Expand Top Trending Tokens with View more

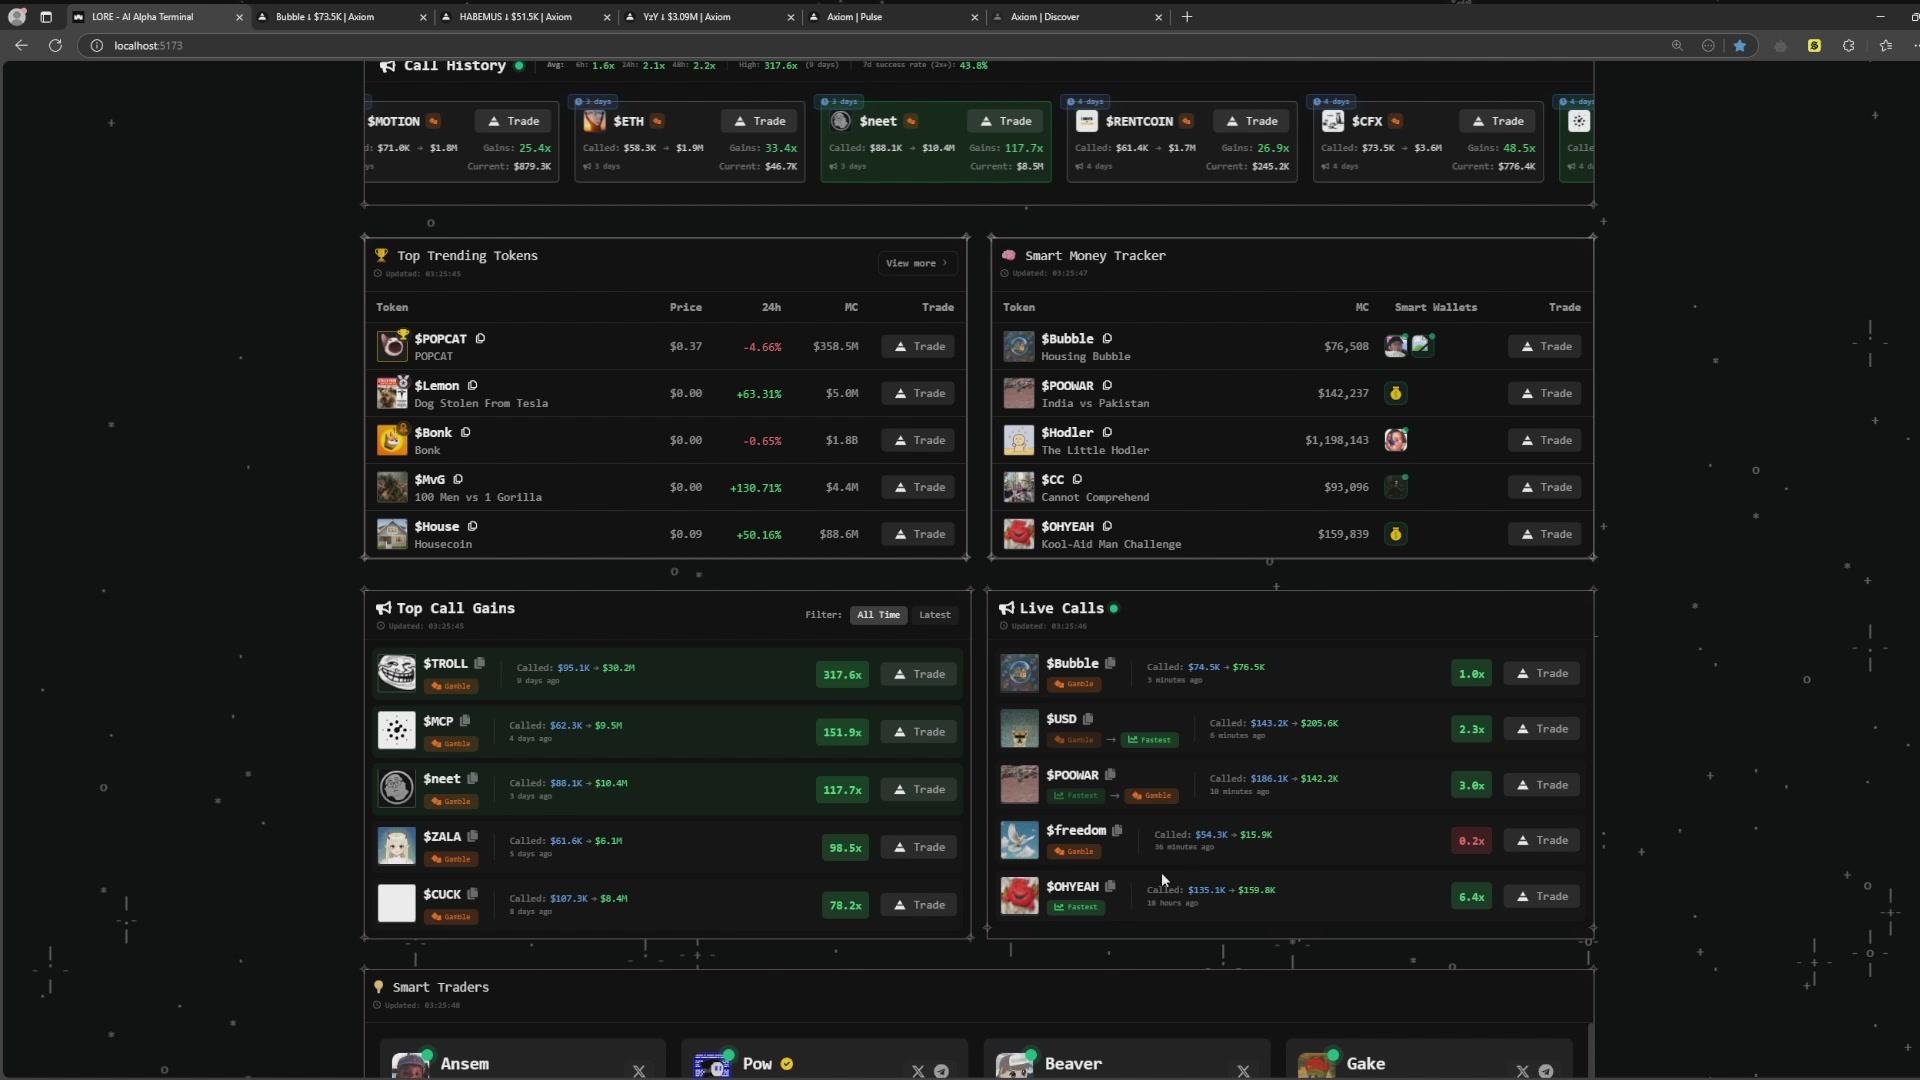point(916,263)
